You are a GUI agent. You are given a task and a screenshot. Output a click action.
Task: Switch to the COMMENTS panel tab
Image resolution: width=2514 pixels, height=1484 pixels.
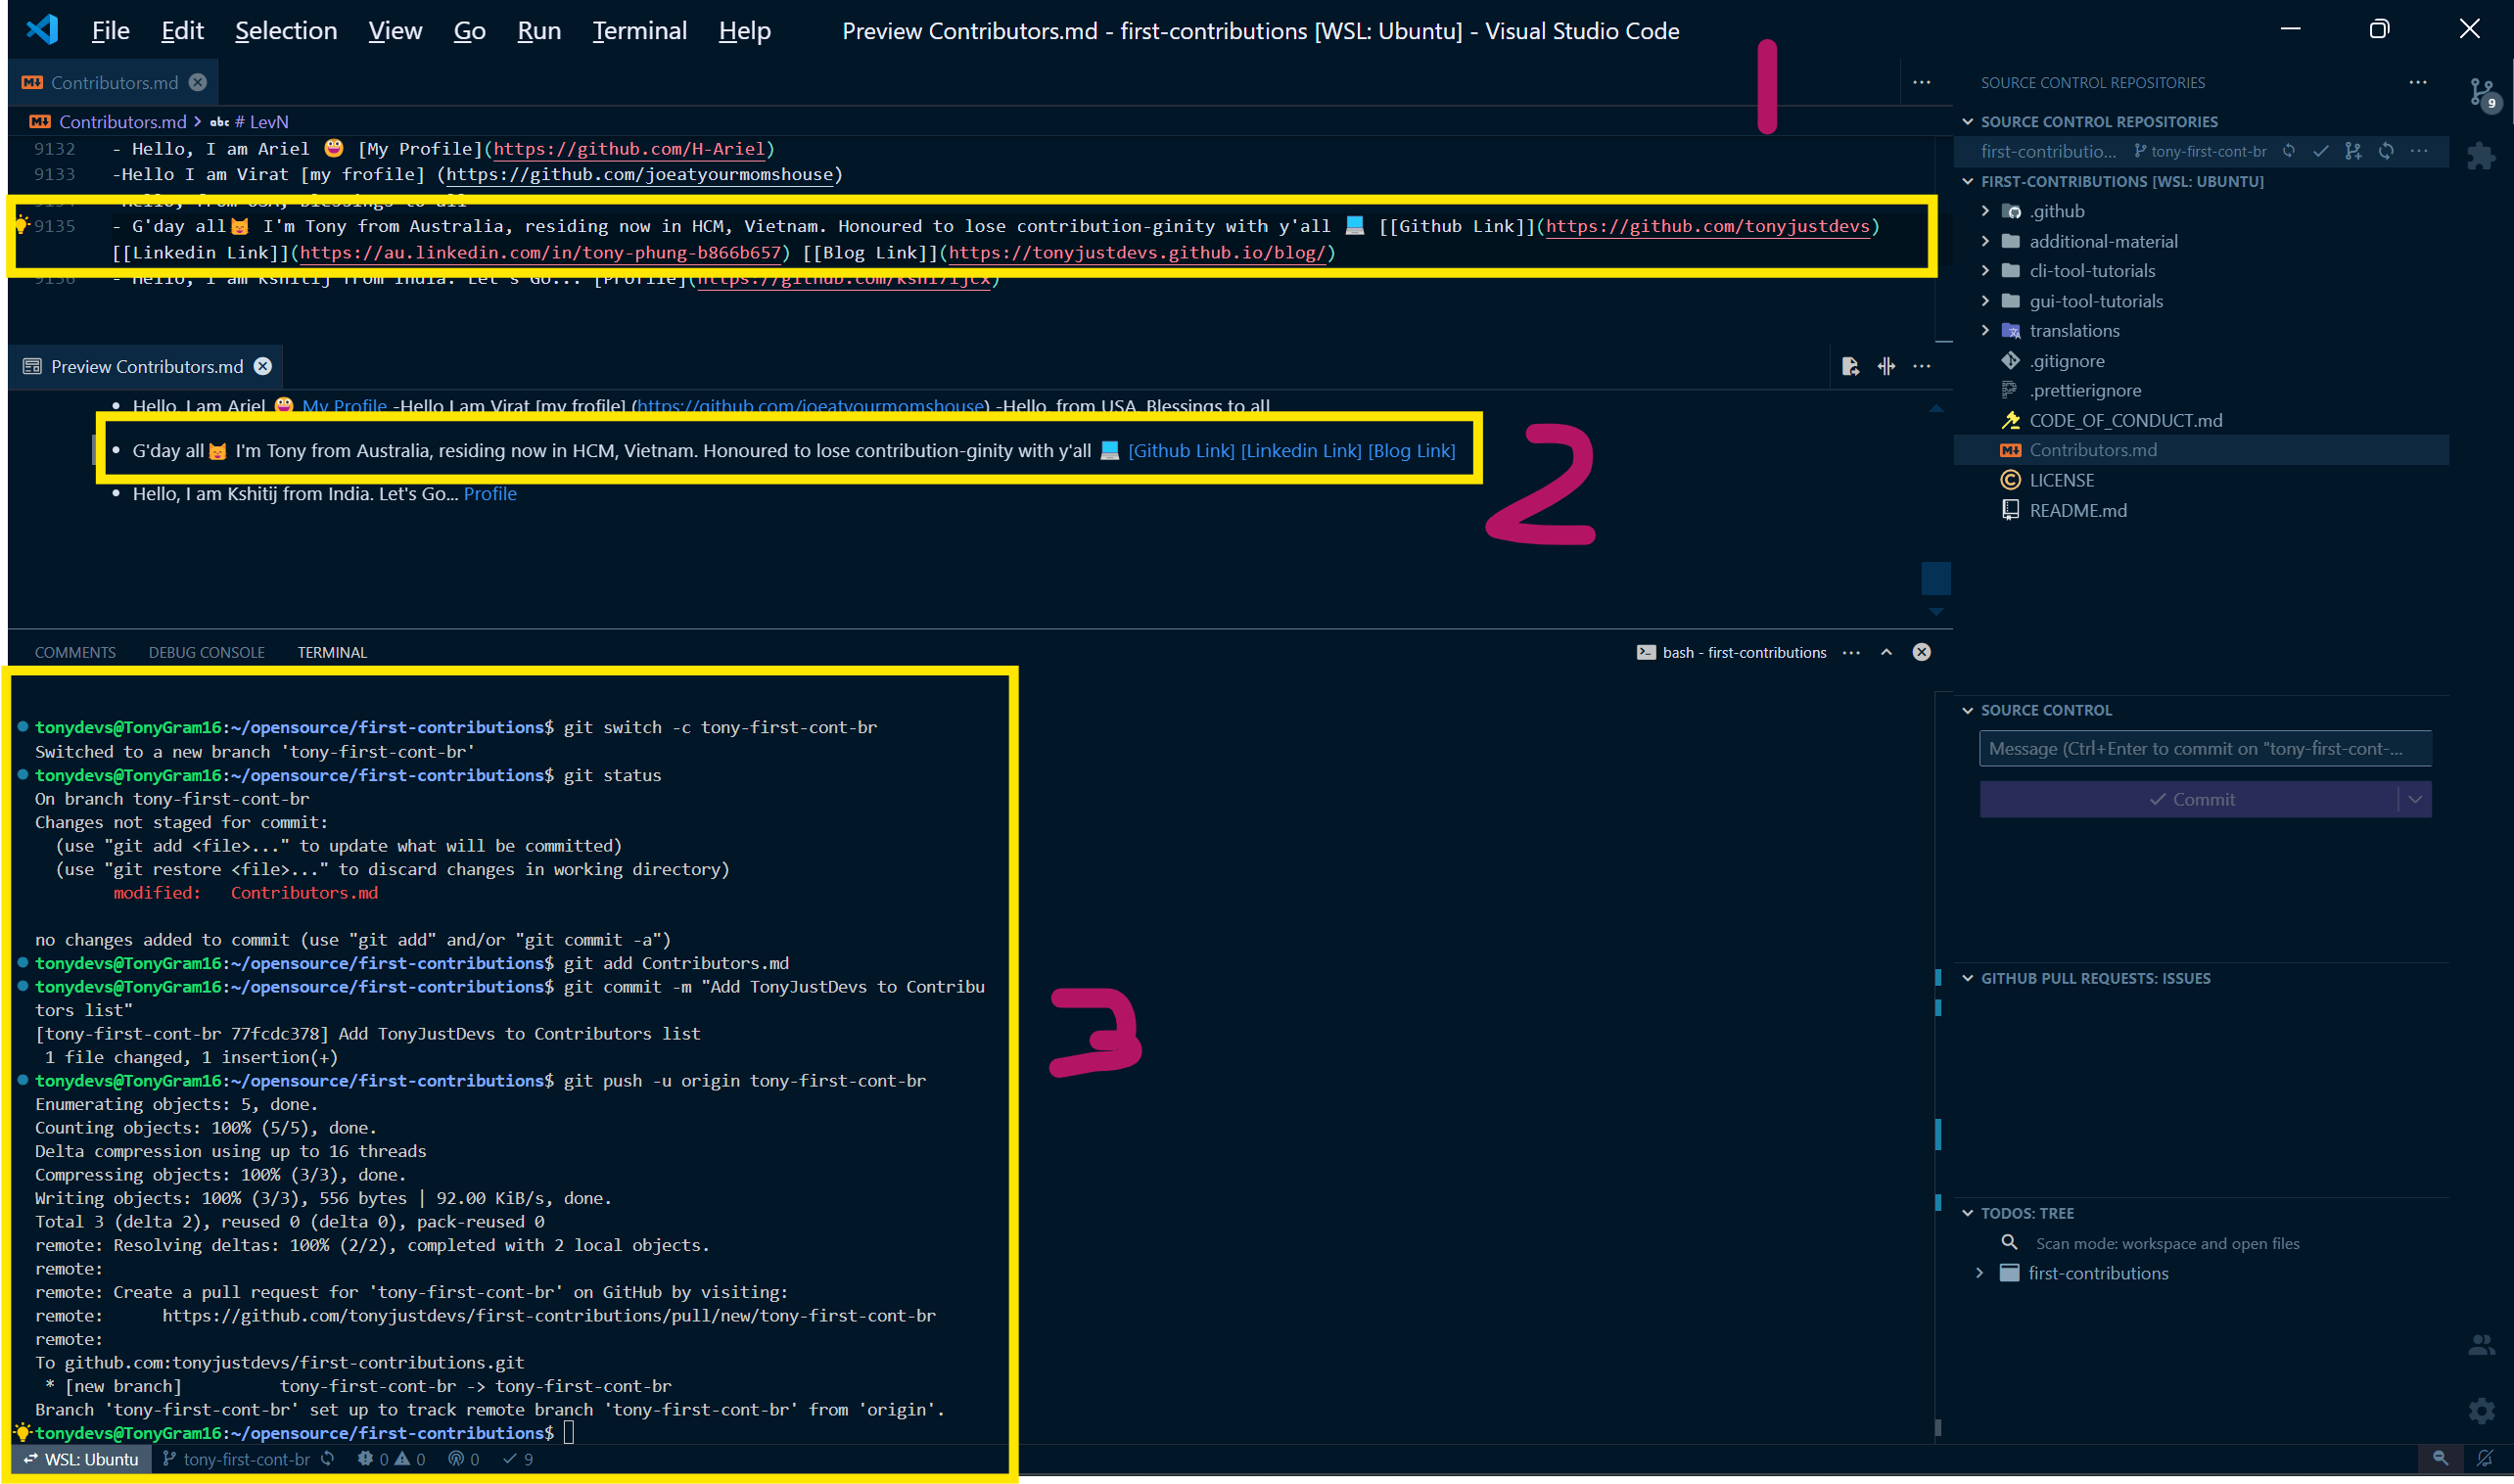[75, 652]
